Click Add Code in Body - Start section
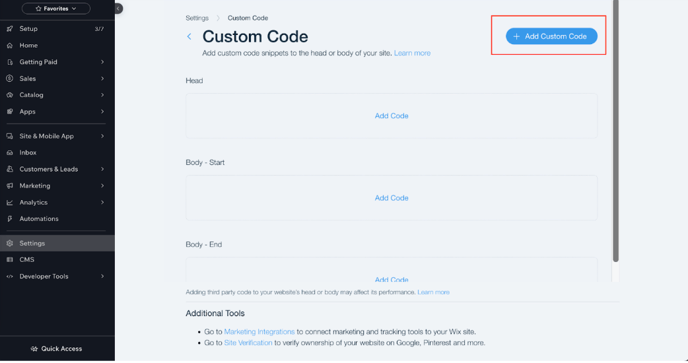This screenshot has height=363, width=688. [x=391, y=198]
